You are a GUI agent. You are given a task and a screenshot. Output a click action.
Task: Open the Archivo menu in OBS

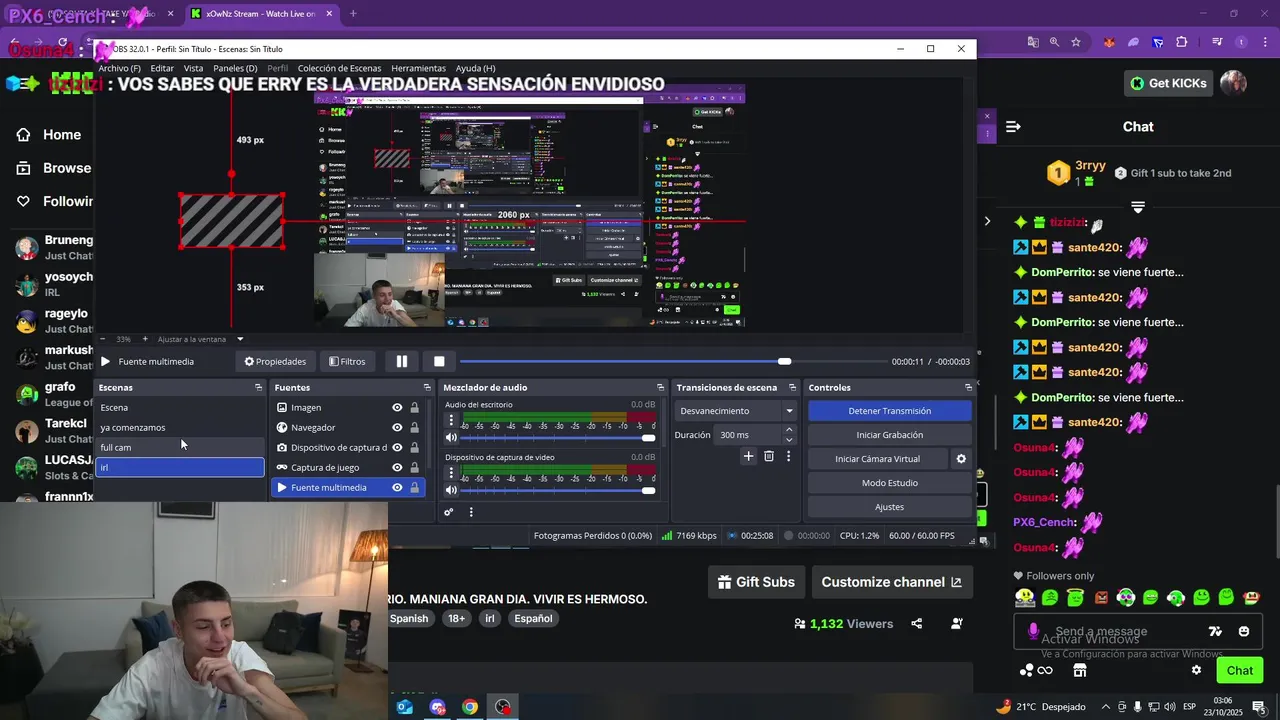(x=119, y=68)
